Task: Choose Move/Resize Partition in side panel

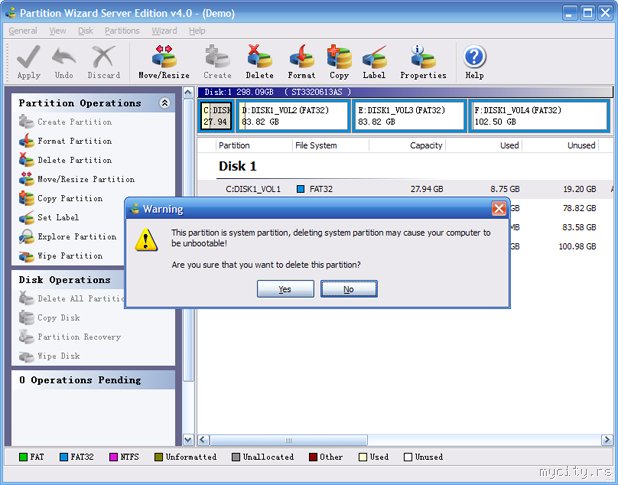Action: click(x=77, y=179)
